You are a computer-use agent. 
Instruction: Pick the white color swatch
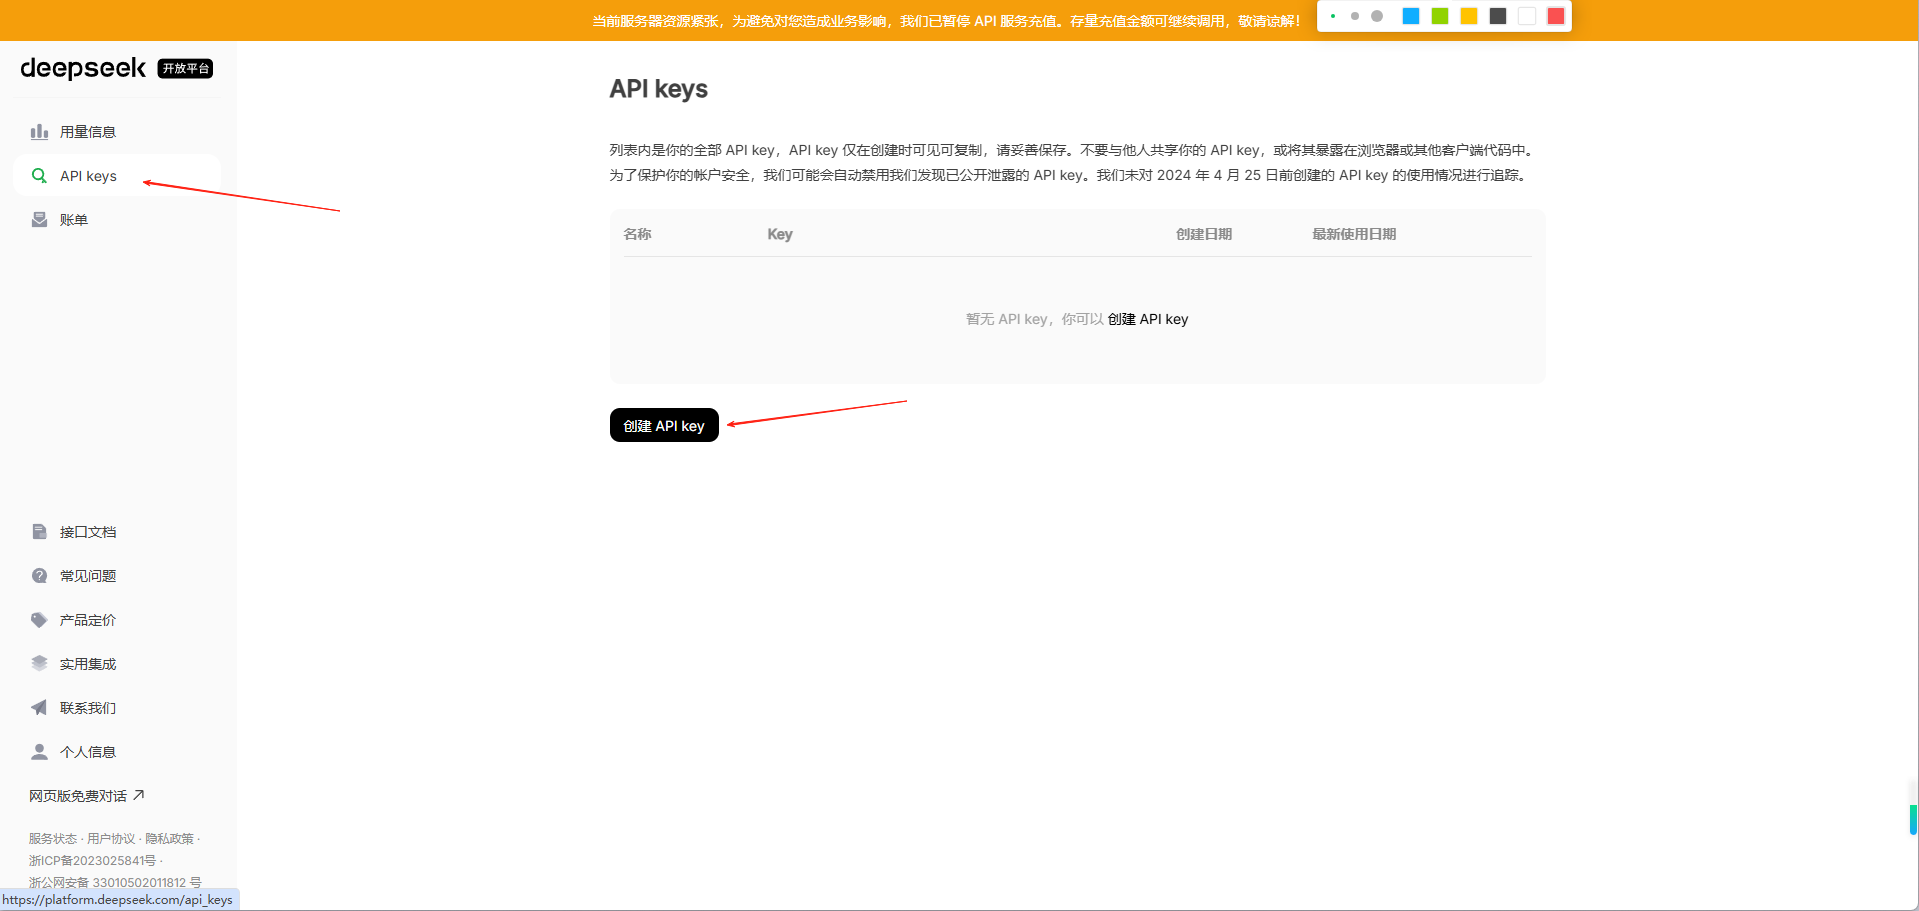[x=1527, y=16]
